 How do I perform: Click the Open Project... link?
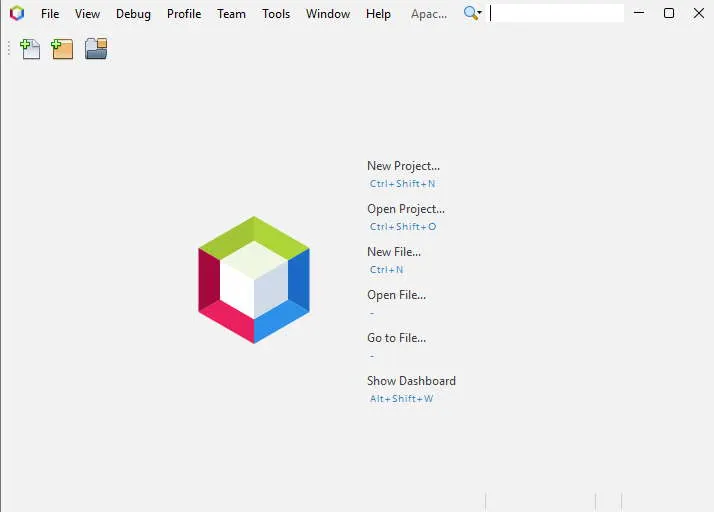[406, 209]
